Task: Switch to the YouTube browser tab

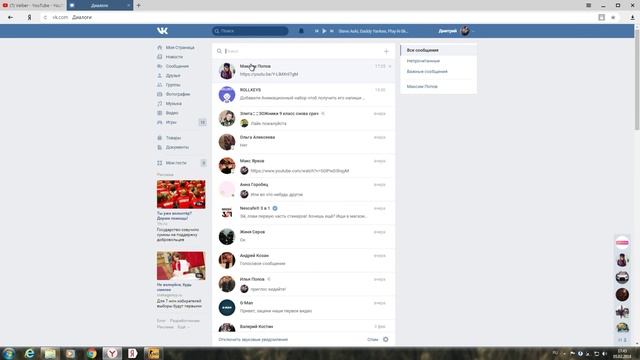Action: [x=33, y=5]
